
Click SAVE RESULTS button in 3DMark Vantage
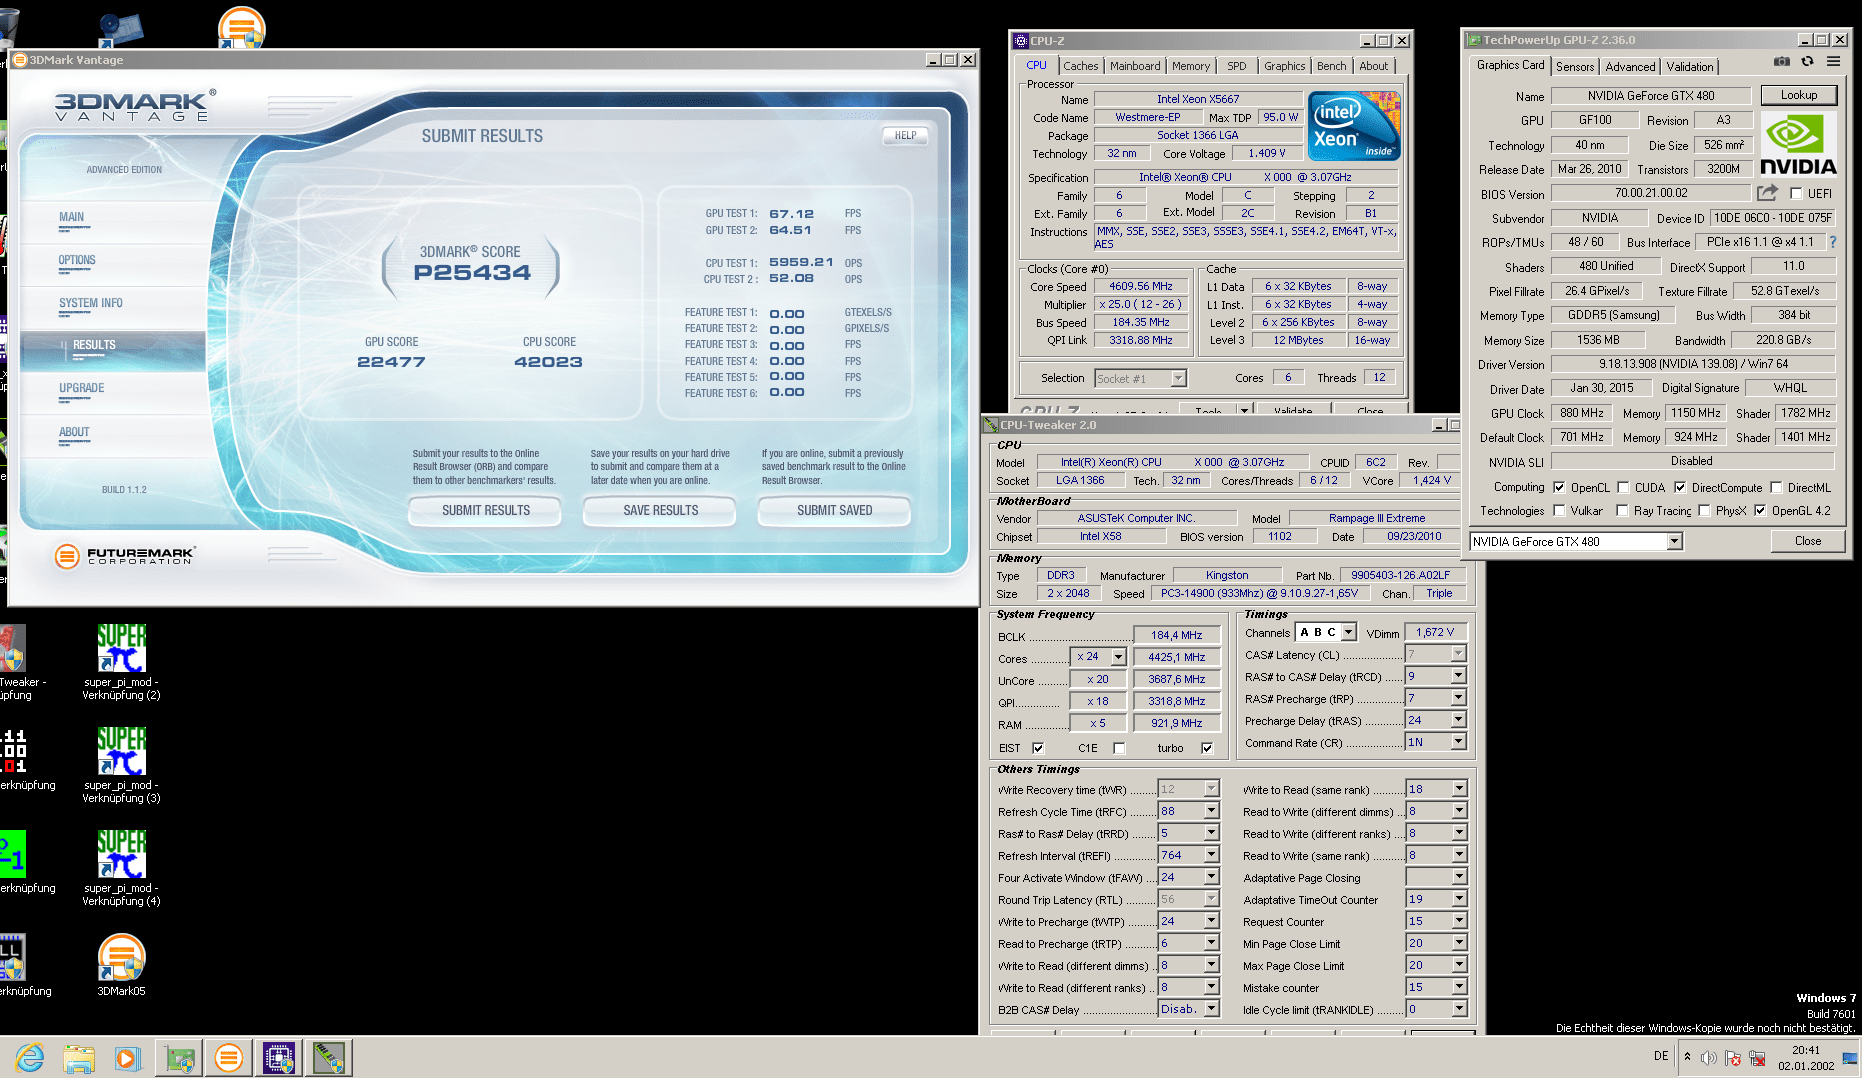[x=661, y=511]
